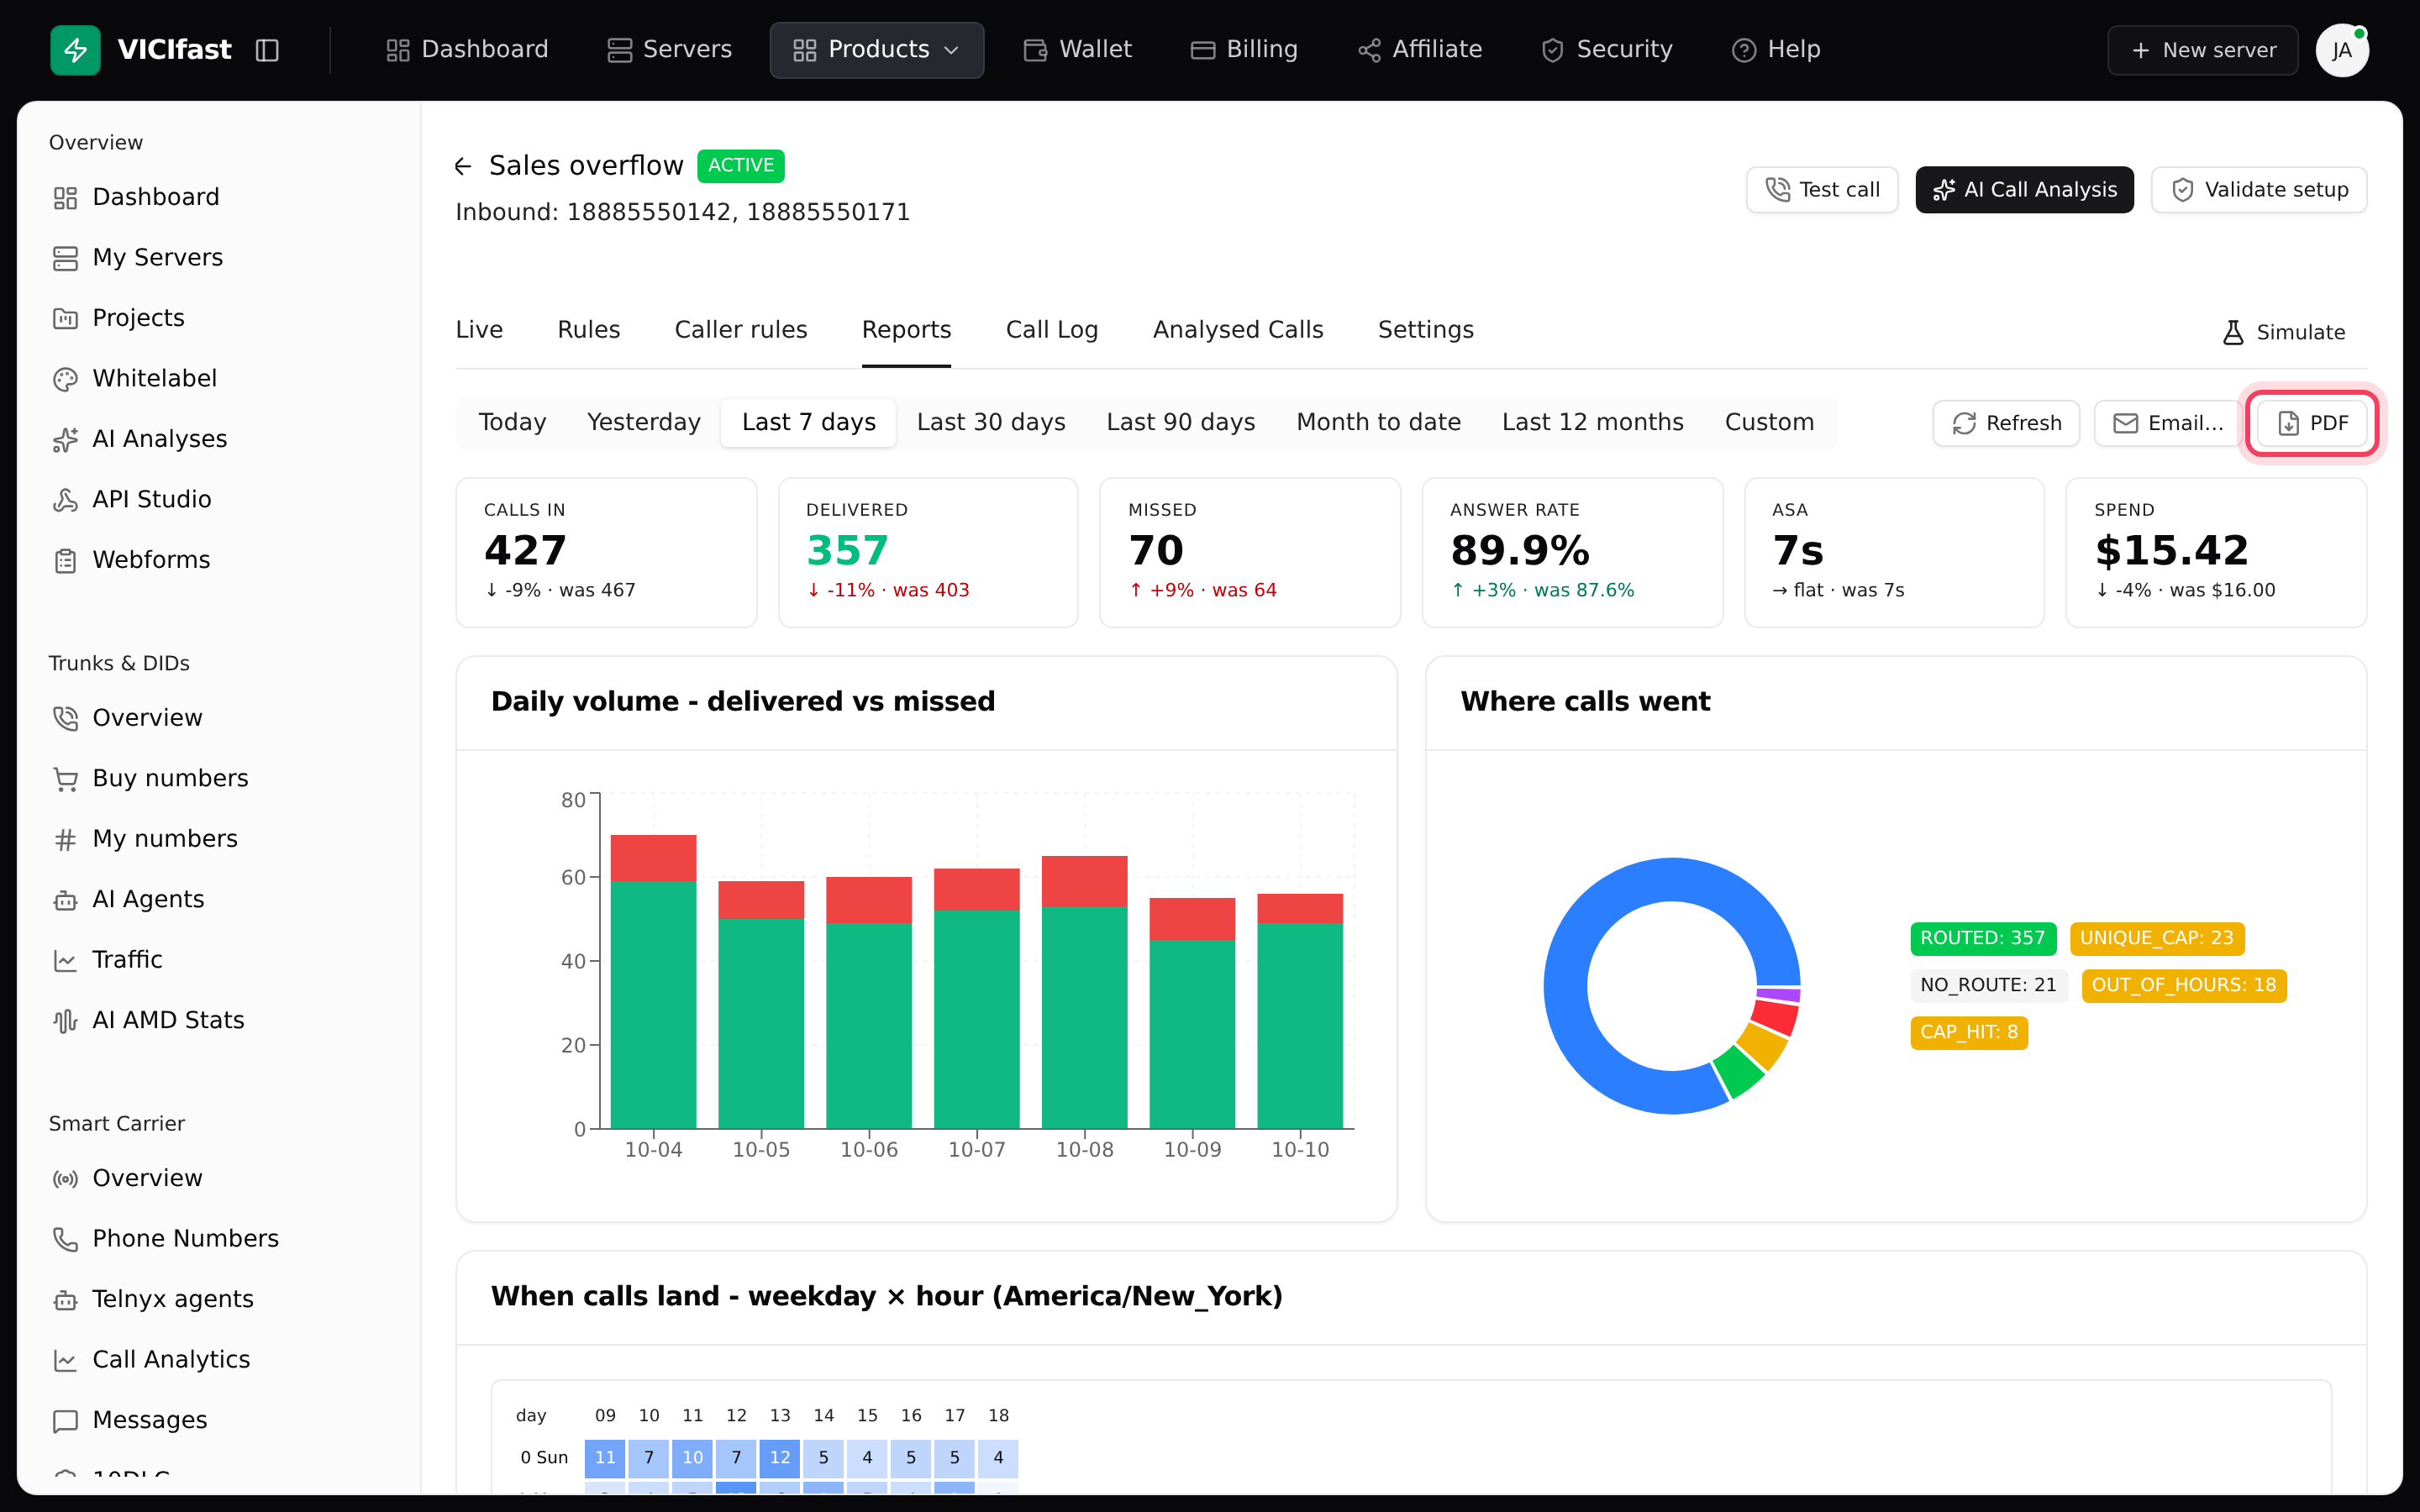Viewport: 2420px width, 1512px height.
Task: Open Buy numbers in sidebar
Action: pos(219,779)
